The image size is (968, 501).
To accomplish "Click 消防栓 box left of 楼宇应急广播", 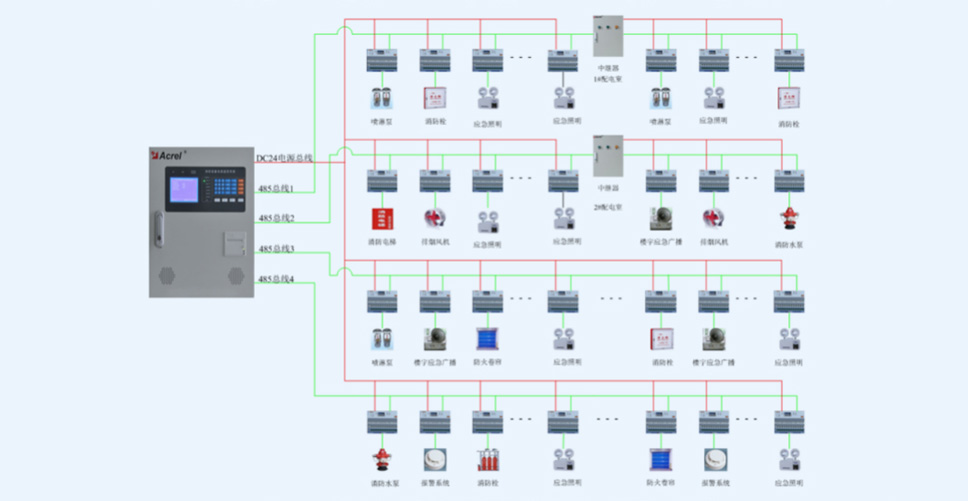I will click(x=661, y=339).
